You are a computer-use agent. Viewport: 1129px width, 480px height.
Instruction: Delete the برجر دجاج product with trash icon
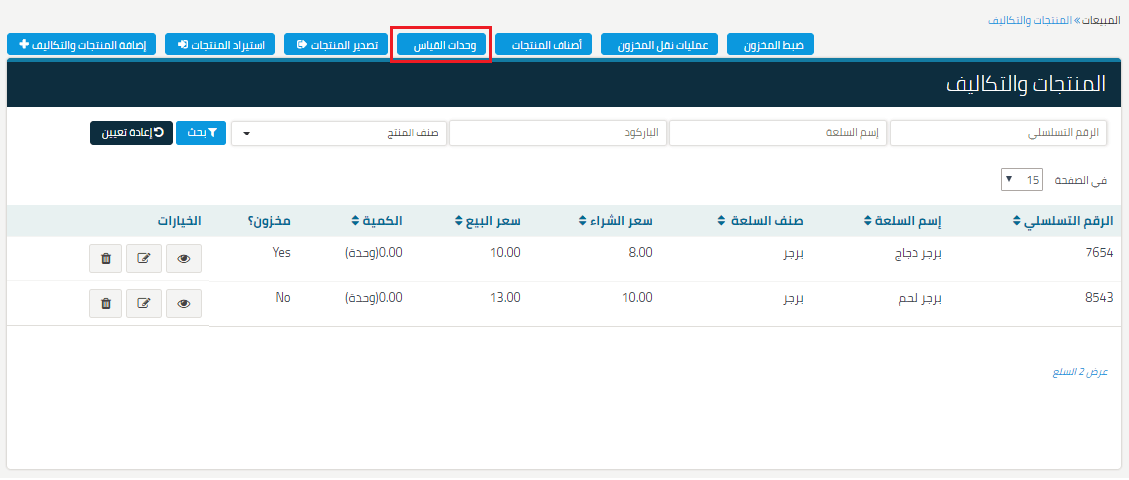[106, 259]
